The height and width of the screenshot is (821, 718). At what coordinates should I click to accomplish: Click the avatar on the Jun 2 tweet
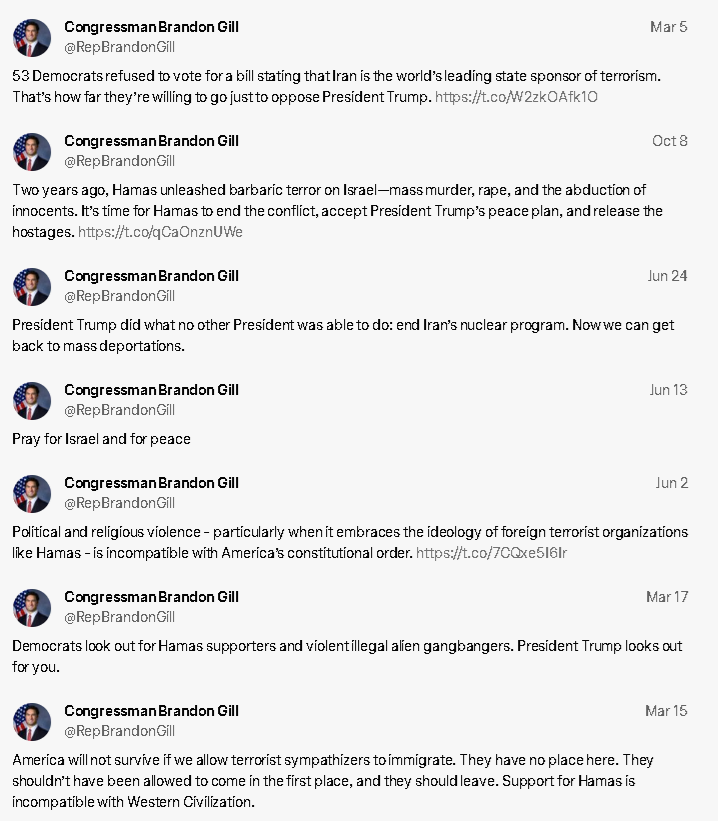32,494
